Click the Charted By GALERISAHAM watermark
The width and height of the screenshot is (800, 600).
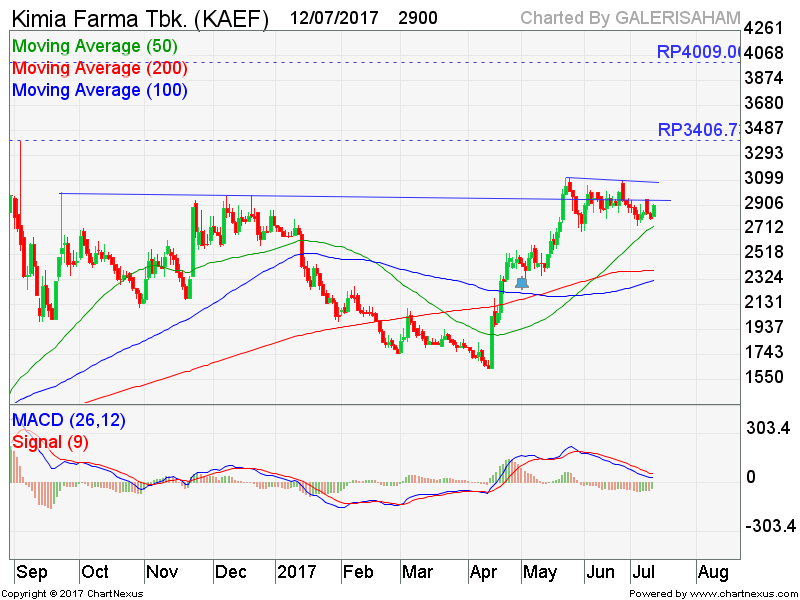click(630, 19)
